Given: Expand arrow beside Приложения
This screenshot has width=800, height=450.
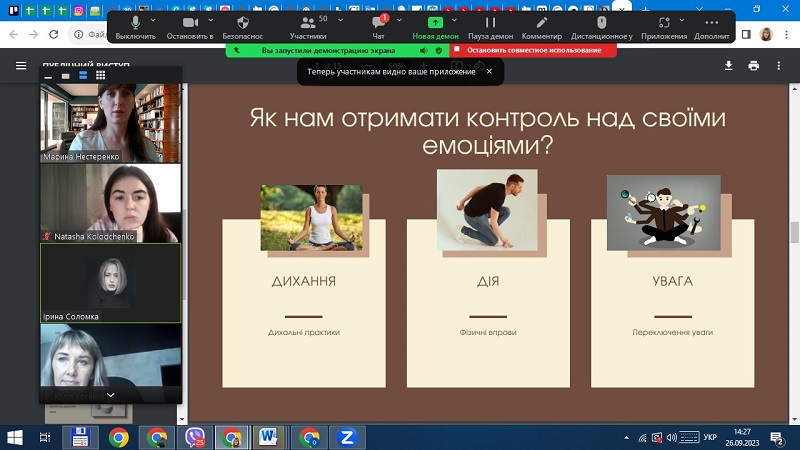Looking at the screenshot, I should click(682, 20).
